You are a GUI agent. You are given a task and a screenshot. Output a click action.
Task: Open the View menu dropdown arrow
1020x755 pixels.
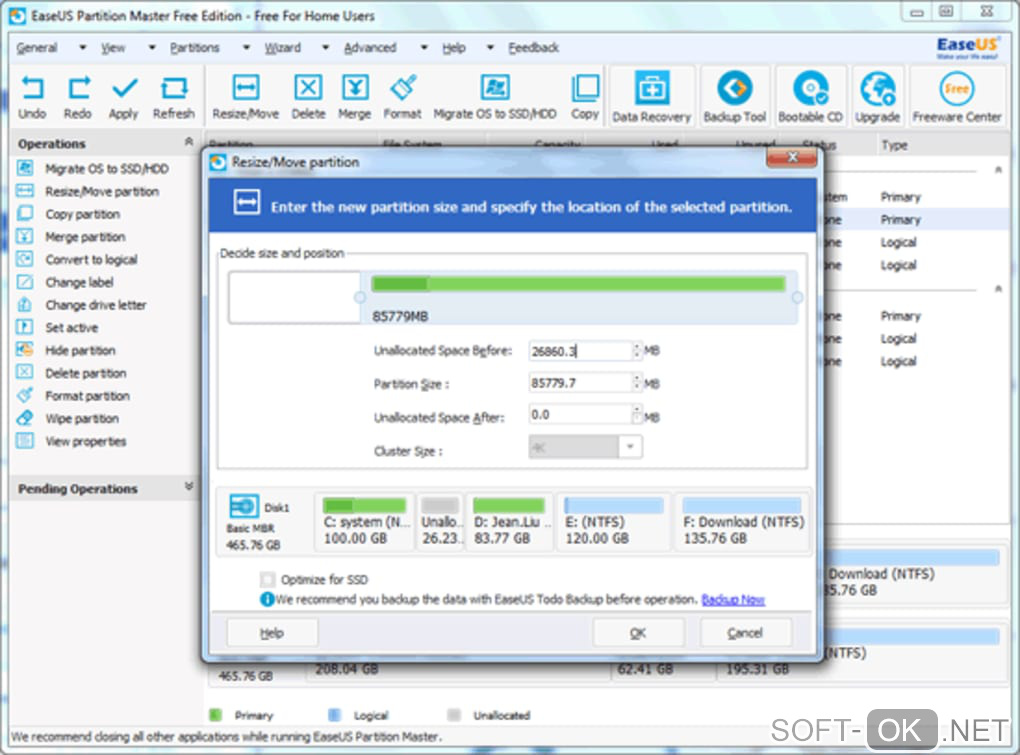(152, 47)
